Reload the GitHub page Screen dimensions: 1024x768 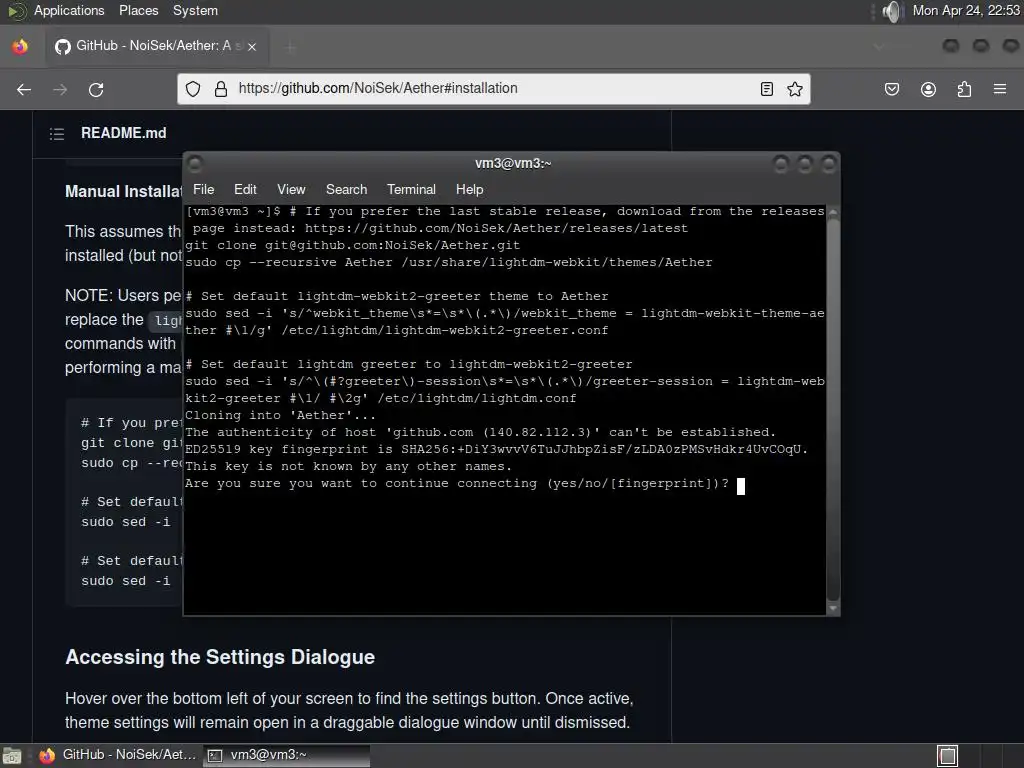pyautogui.click(x=96, y=89)
